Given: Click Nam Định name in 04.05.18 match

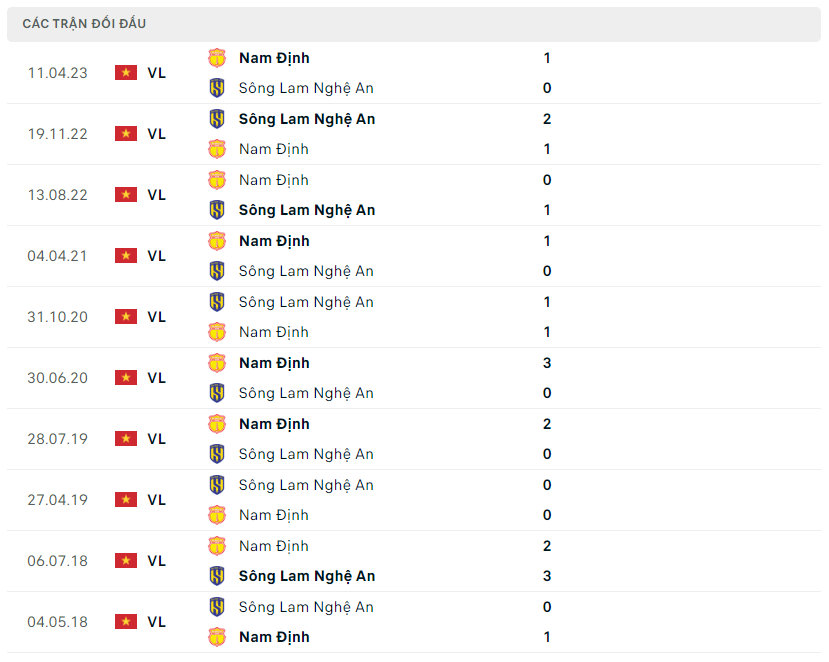Looking at the screenshot, I should tap(274, 637).
